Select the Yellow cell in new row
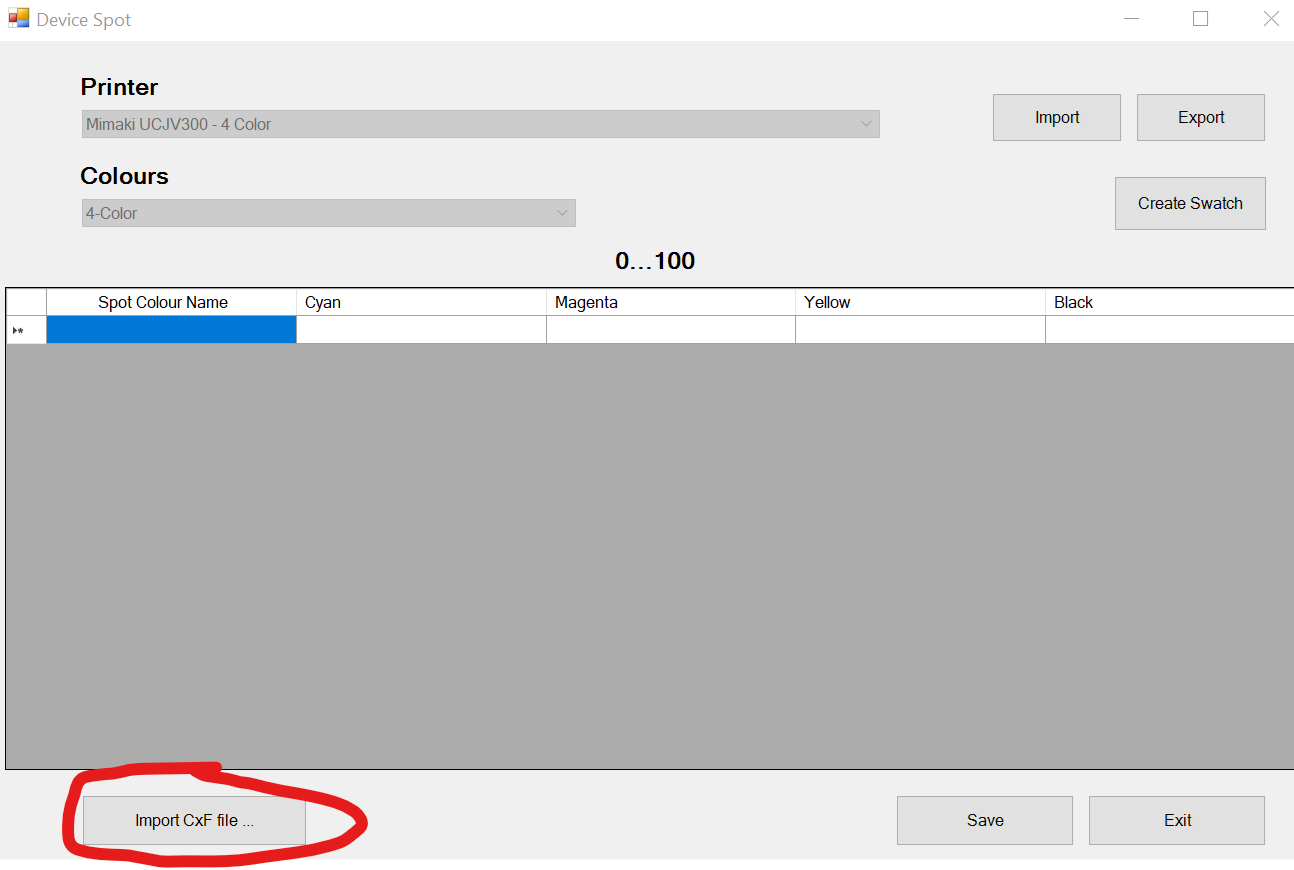 [x=920, y=330]
